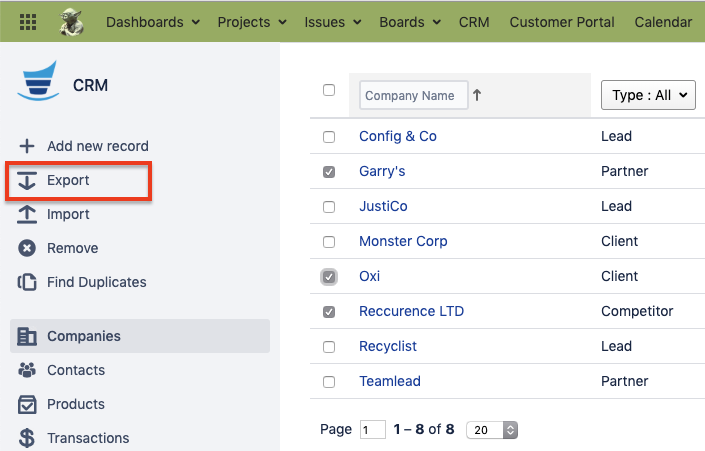Click the Import upload icon
This screenshot has width=705, height=451.
(27, 214)
